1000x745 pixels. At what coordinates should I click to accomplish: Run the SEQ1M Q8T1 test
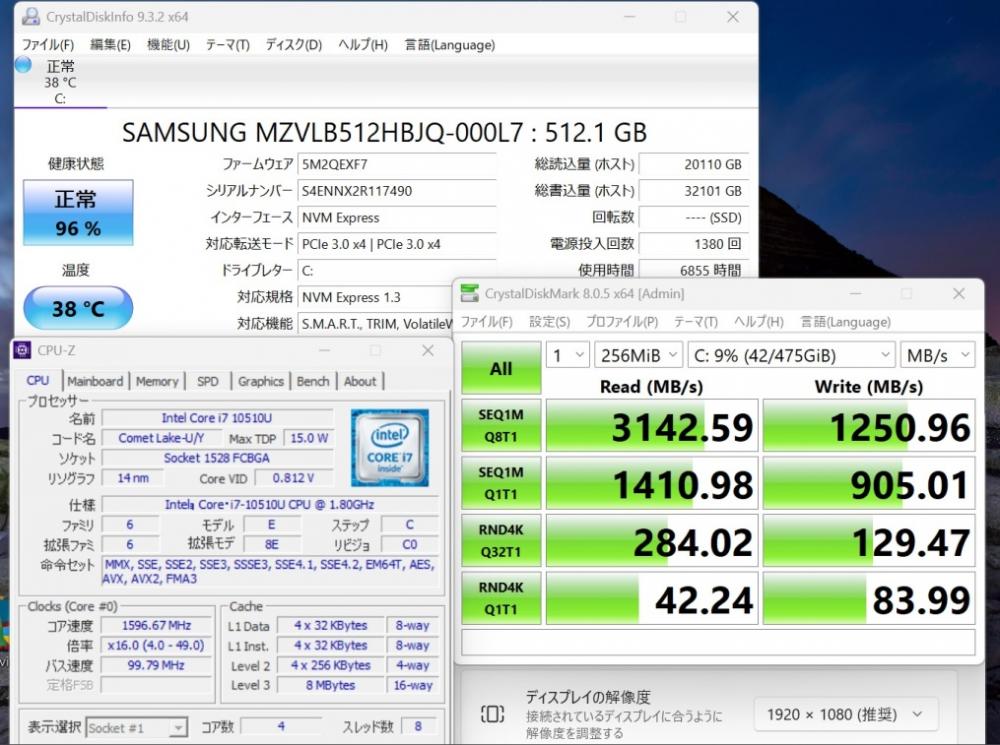tap(501, 425)
